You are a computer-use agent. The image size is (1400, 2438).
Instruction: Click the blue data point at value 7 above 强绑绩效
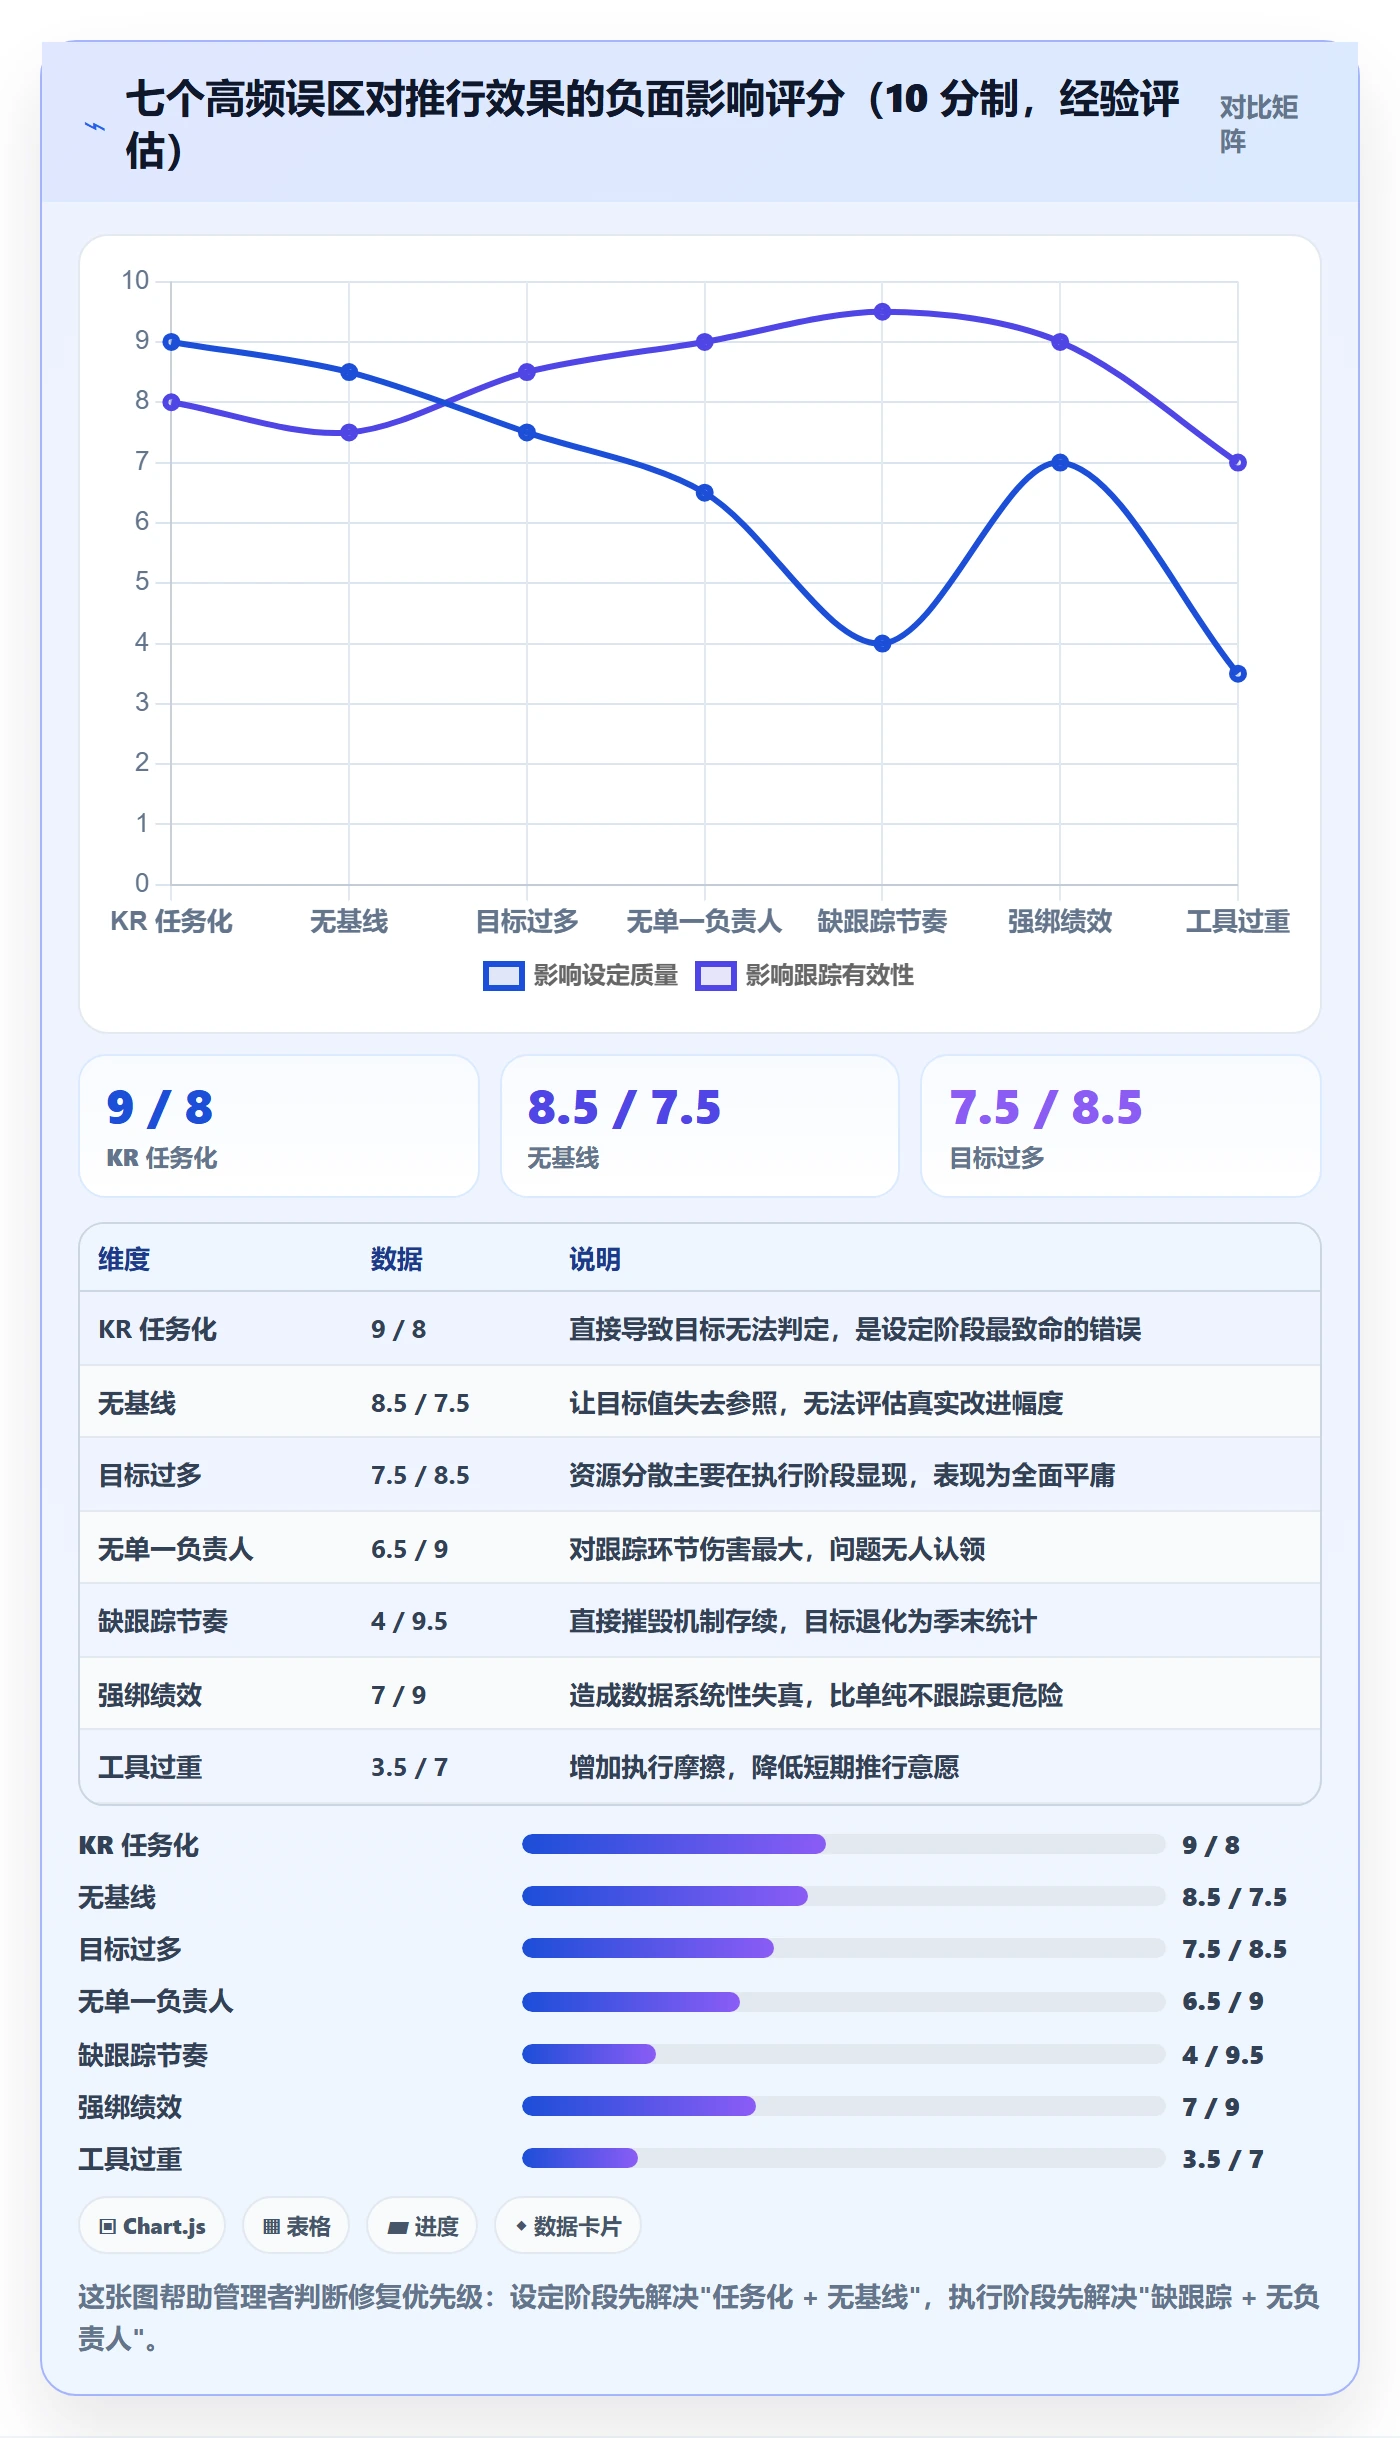tap(1060, 462)
